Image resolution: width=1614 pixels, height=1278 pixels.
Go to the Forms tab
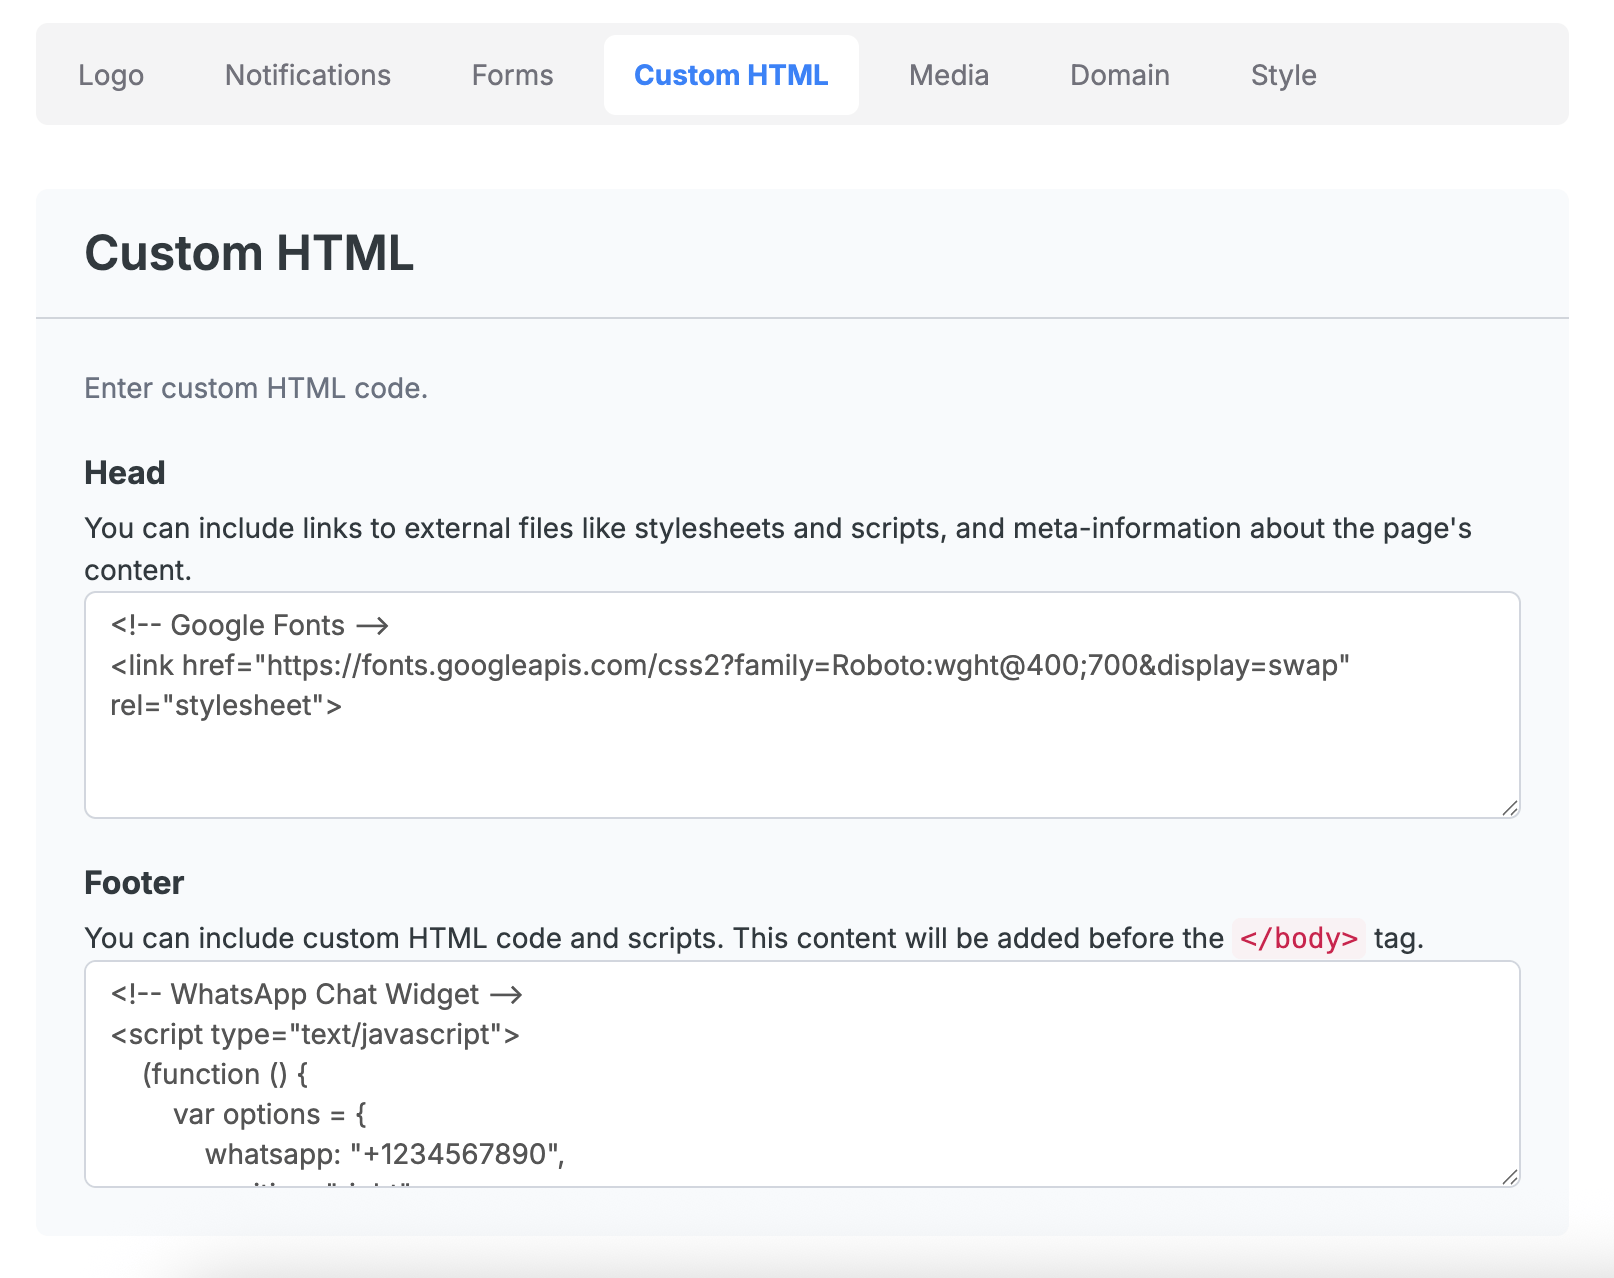point(512,75)
